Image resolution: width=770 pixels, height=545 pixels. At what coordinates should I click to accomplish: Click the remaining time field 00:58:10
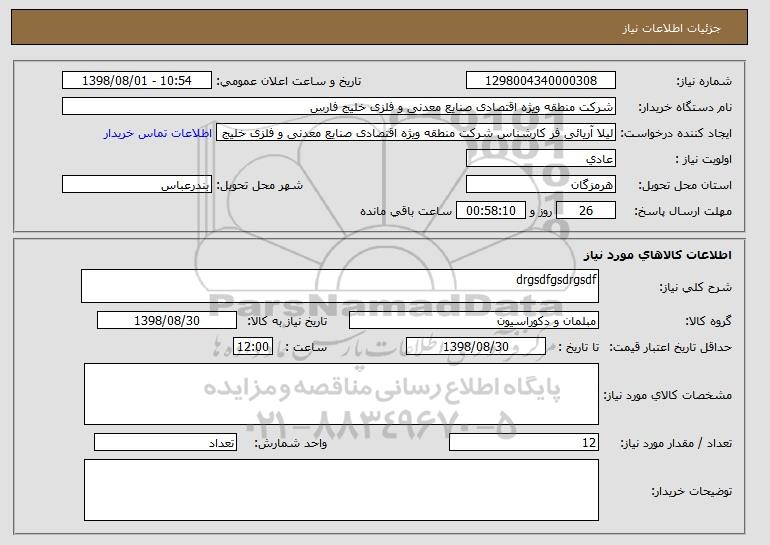point(491,211)
